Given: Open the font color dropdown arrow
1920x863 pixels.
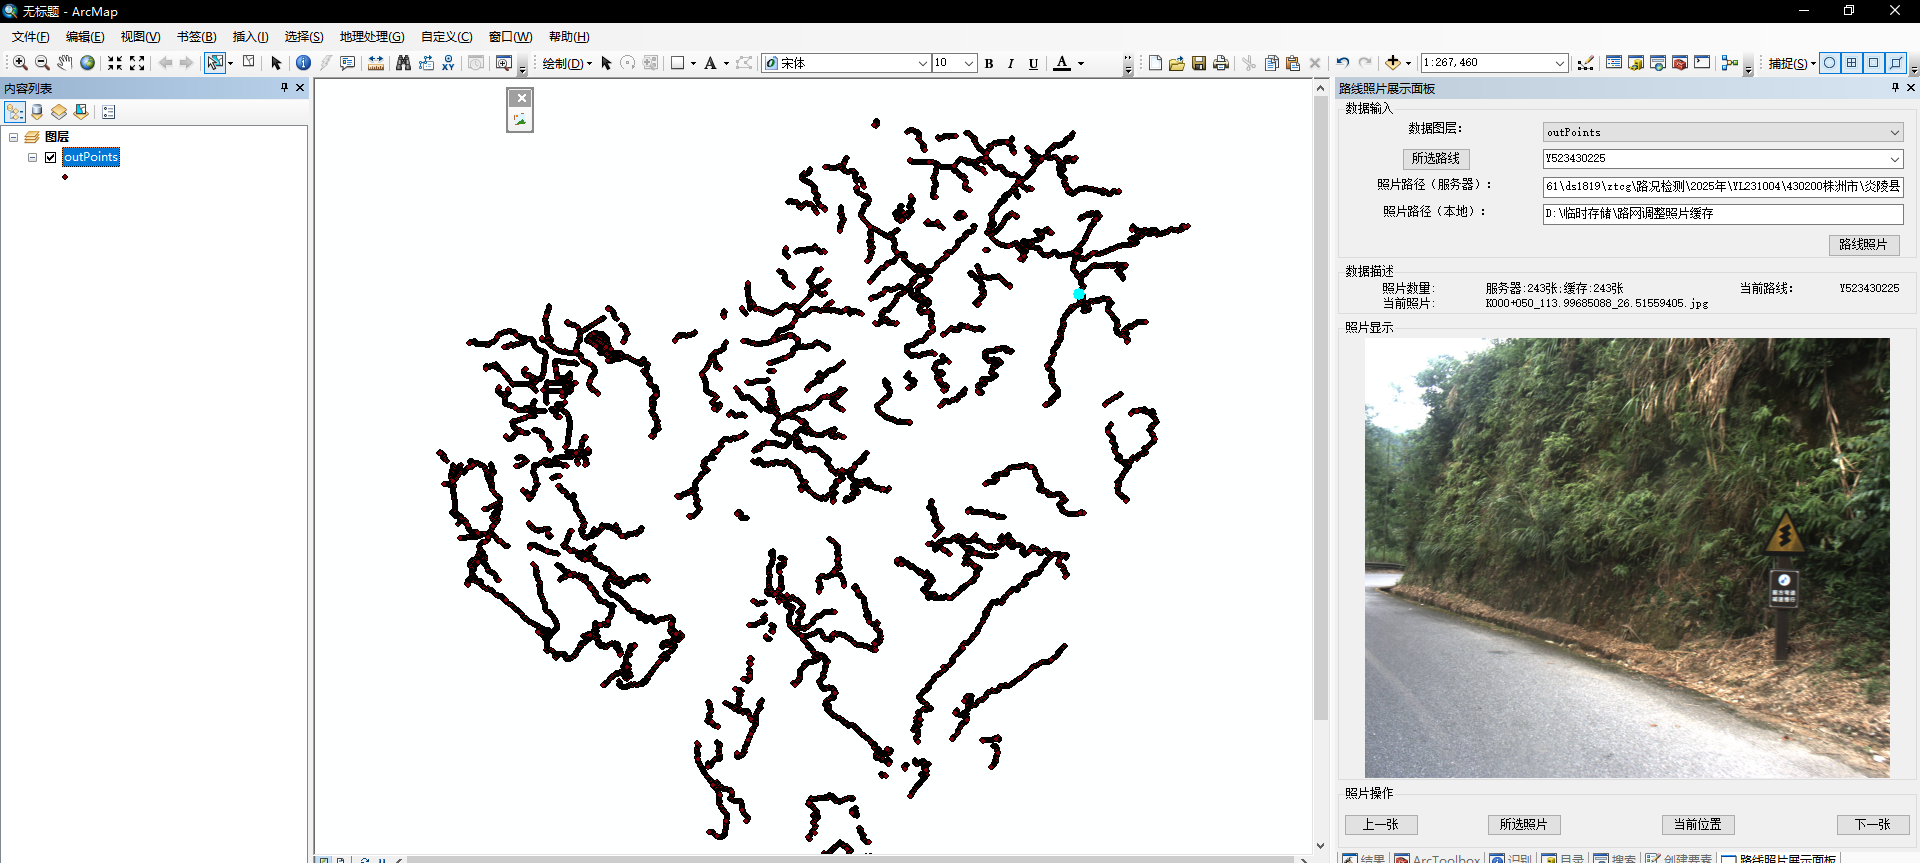Looking at the screenshot, I should (x=1081, y=63).
